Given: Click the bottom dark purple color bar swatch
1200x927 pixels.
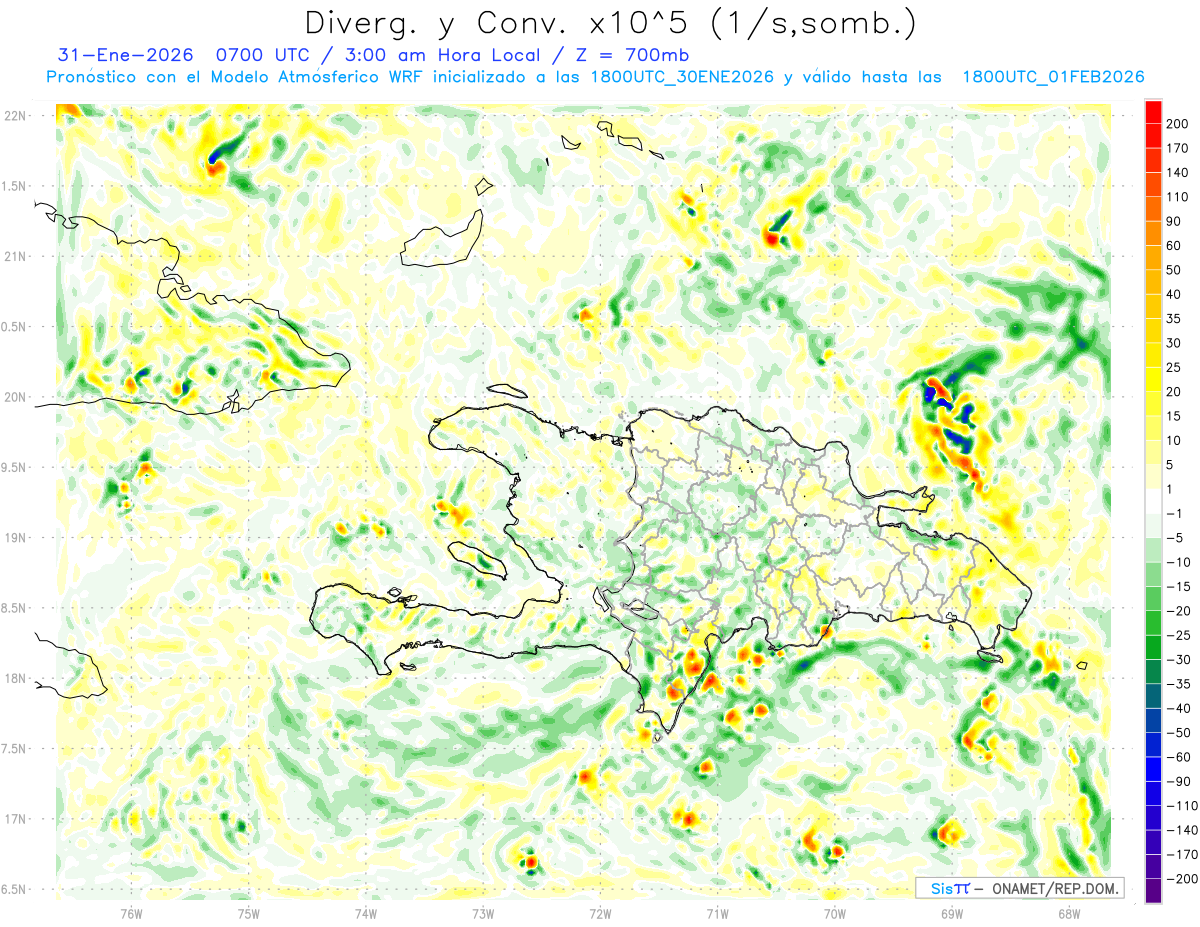Looking at the screenshot, I should coord(1153,891).
